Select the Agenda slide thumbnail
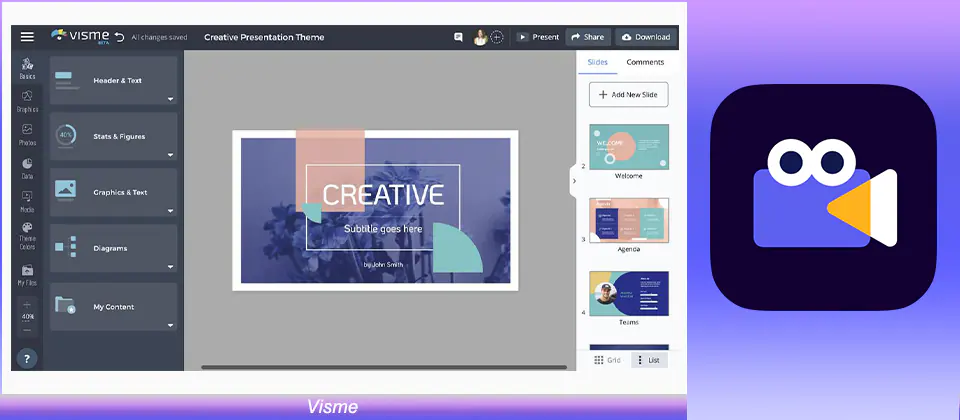Viewport: 960px width, 420px height. pyautogui.click(x=629, y=220)
